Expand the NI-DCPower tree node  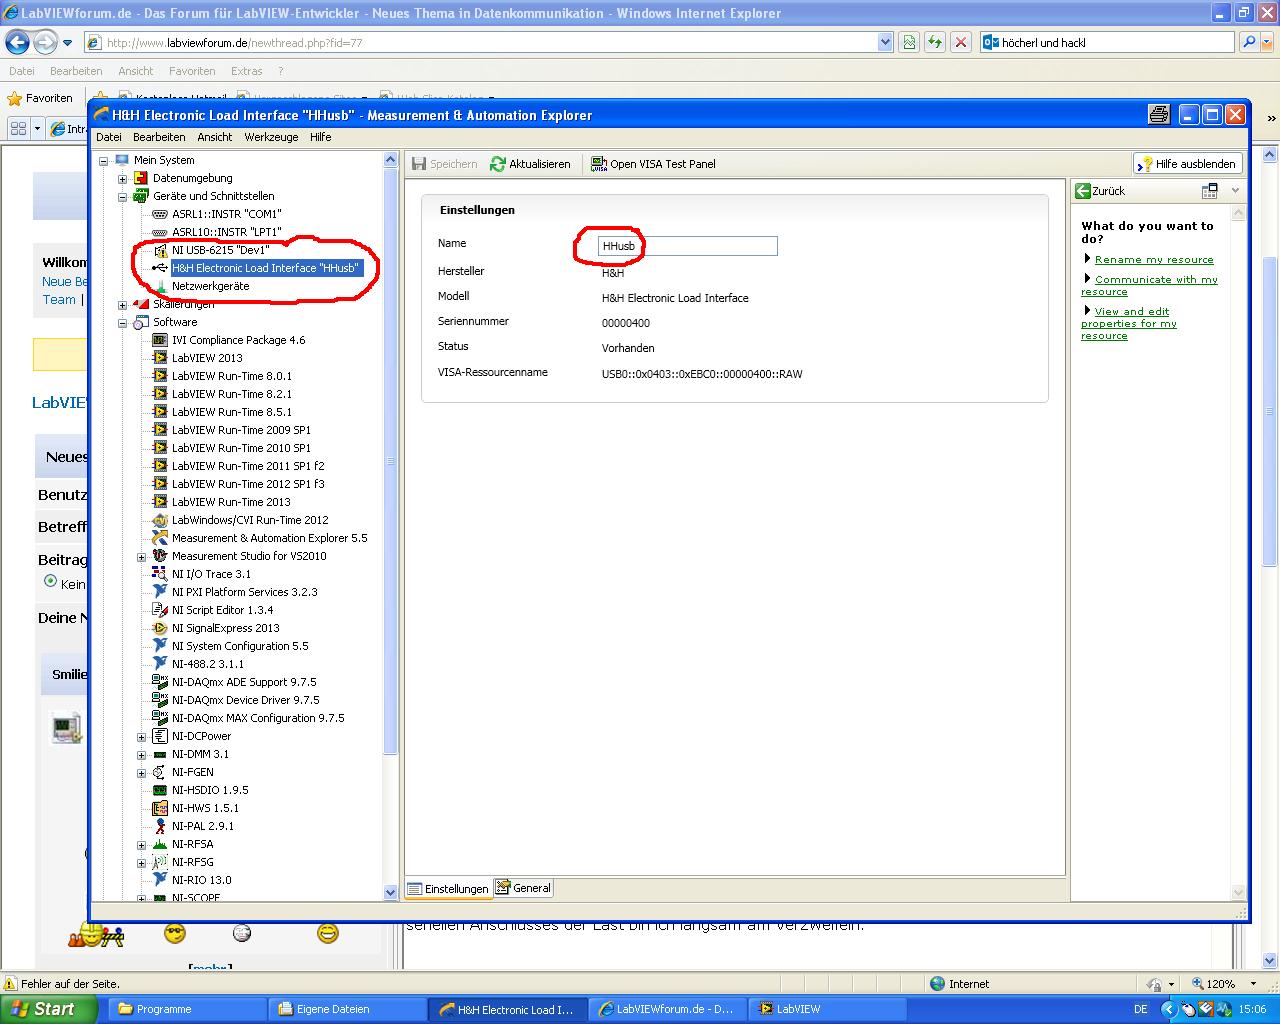(x=142, y=736)
